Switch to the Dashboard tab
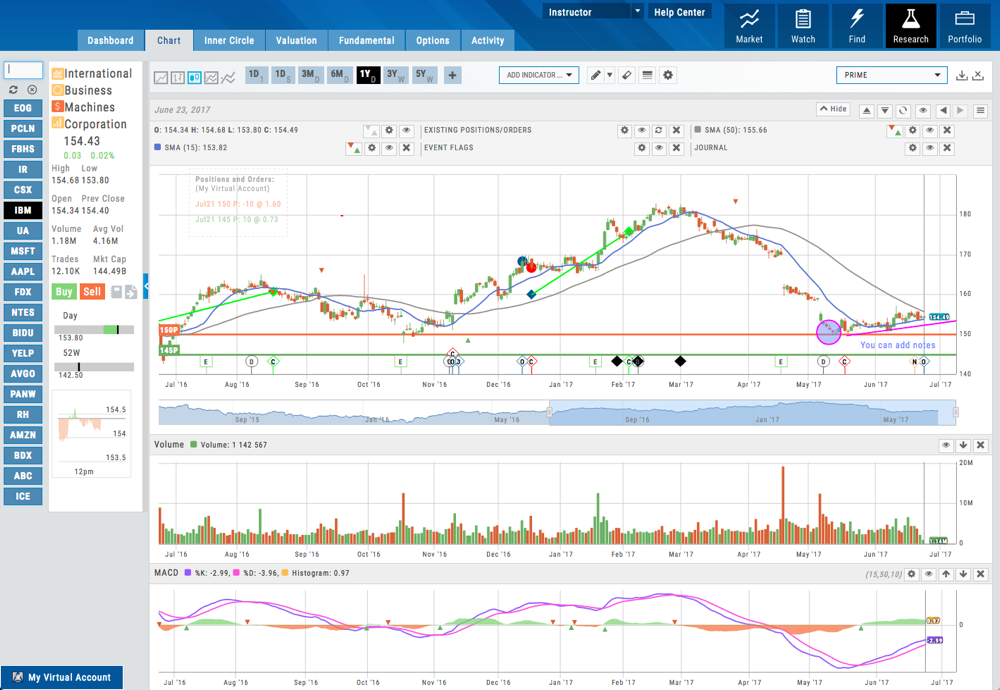This screenshot has height=690, width=1000. coord(110,40)
